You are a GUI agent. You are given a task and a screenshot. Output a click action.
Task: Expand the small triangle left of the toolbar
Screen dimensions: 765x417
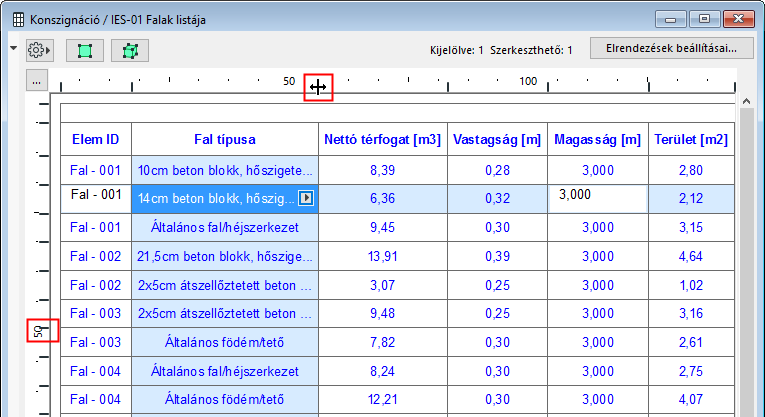[14, 48]
